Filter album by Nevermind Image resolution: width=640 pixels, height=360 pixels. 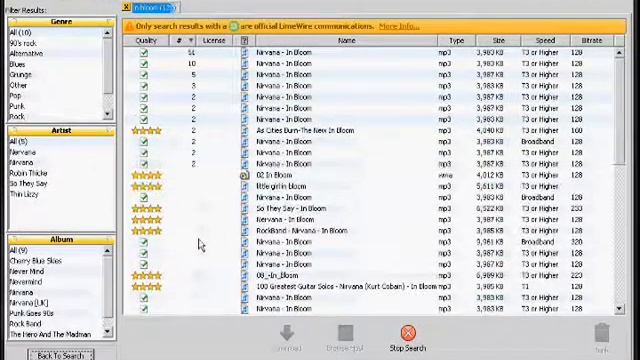[x=25, y=282]
